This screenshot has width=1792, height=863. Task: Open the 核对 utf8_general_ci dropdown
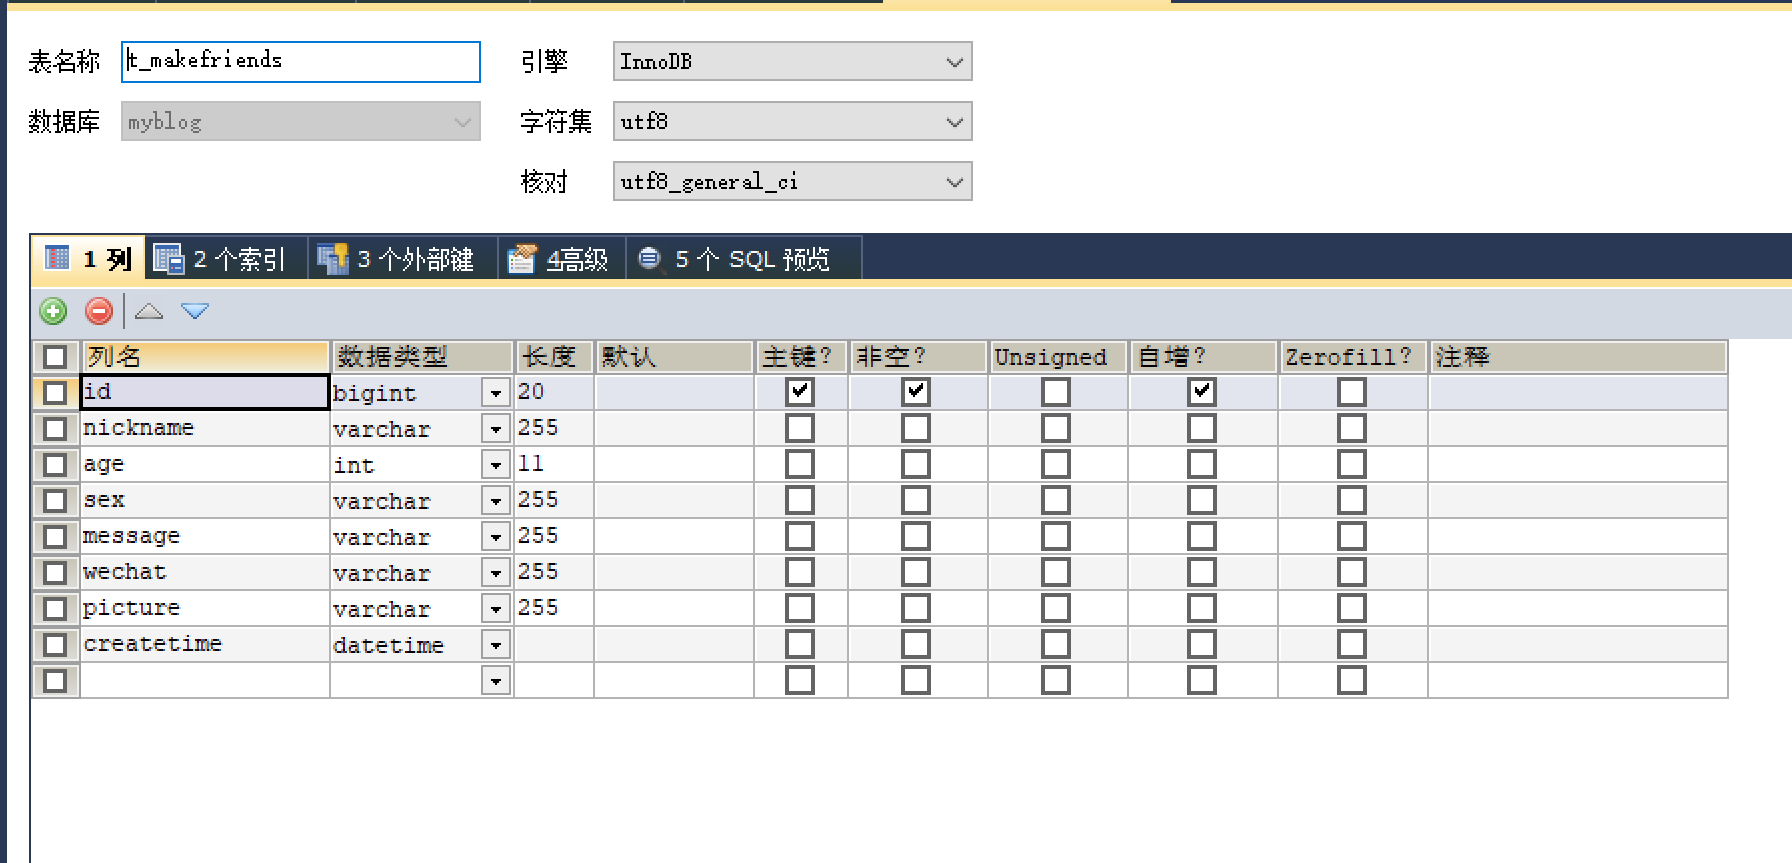tap(792, 181)
